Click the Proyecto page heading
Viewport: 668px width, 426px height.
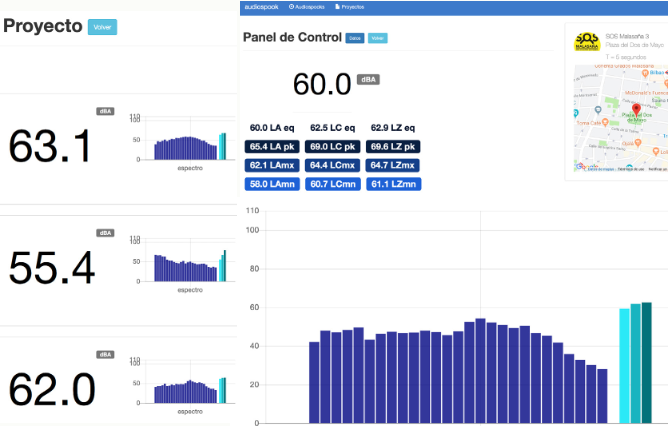[43, 26]
